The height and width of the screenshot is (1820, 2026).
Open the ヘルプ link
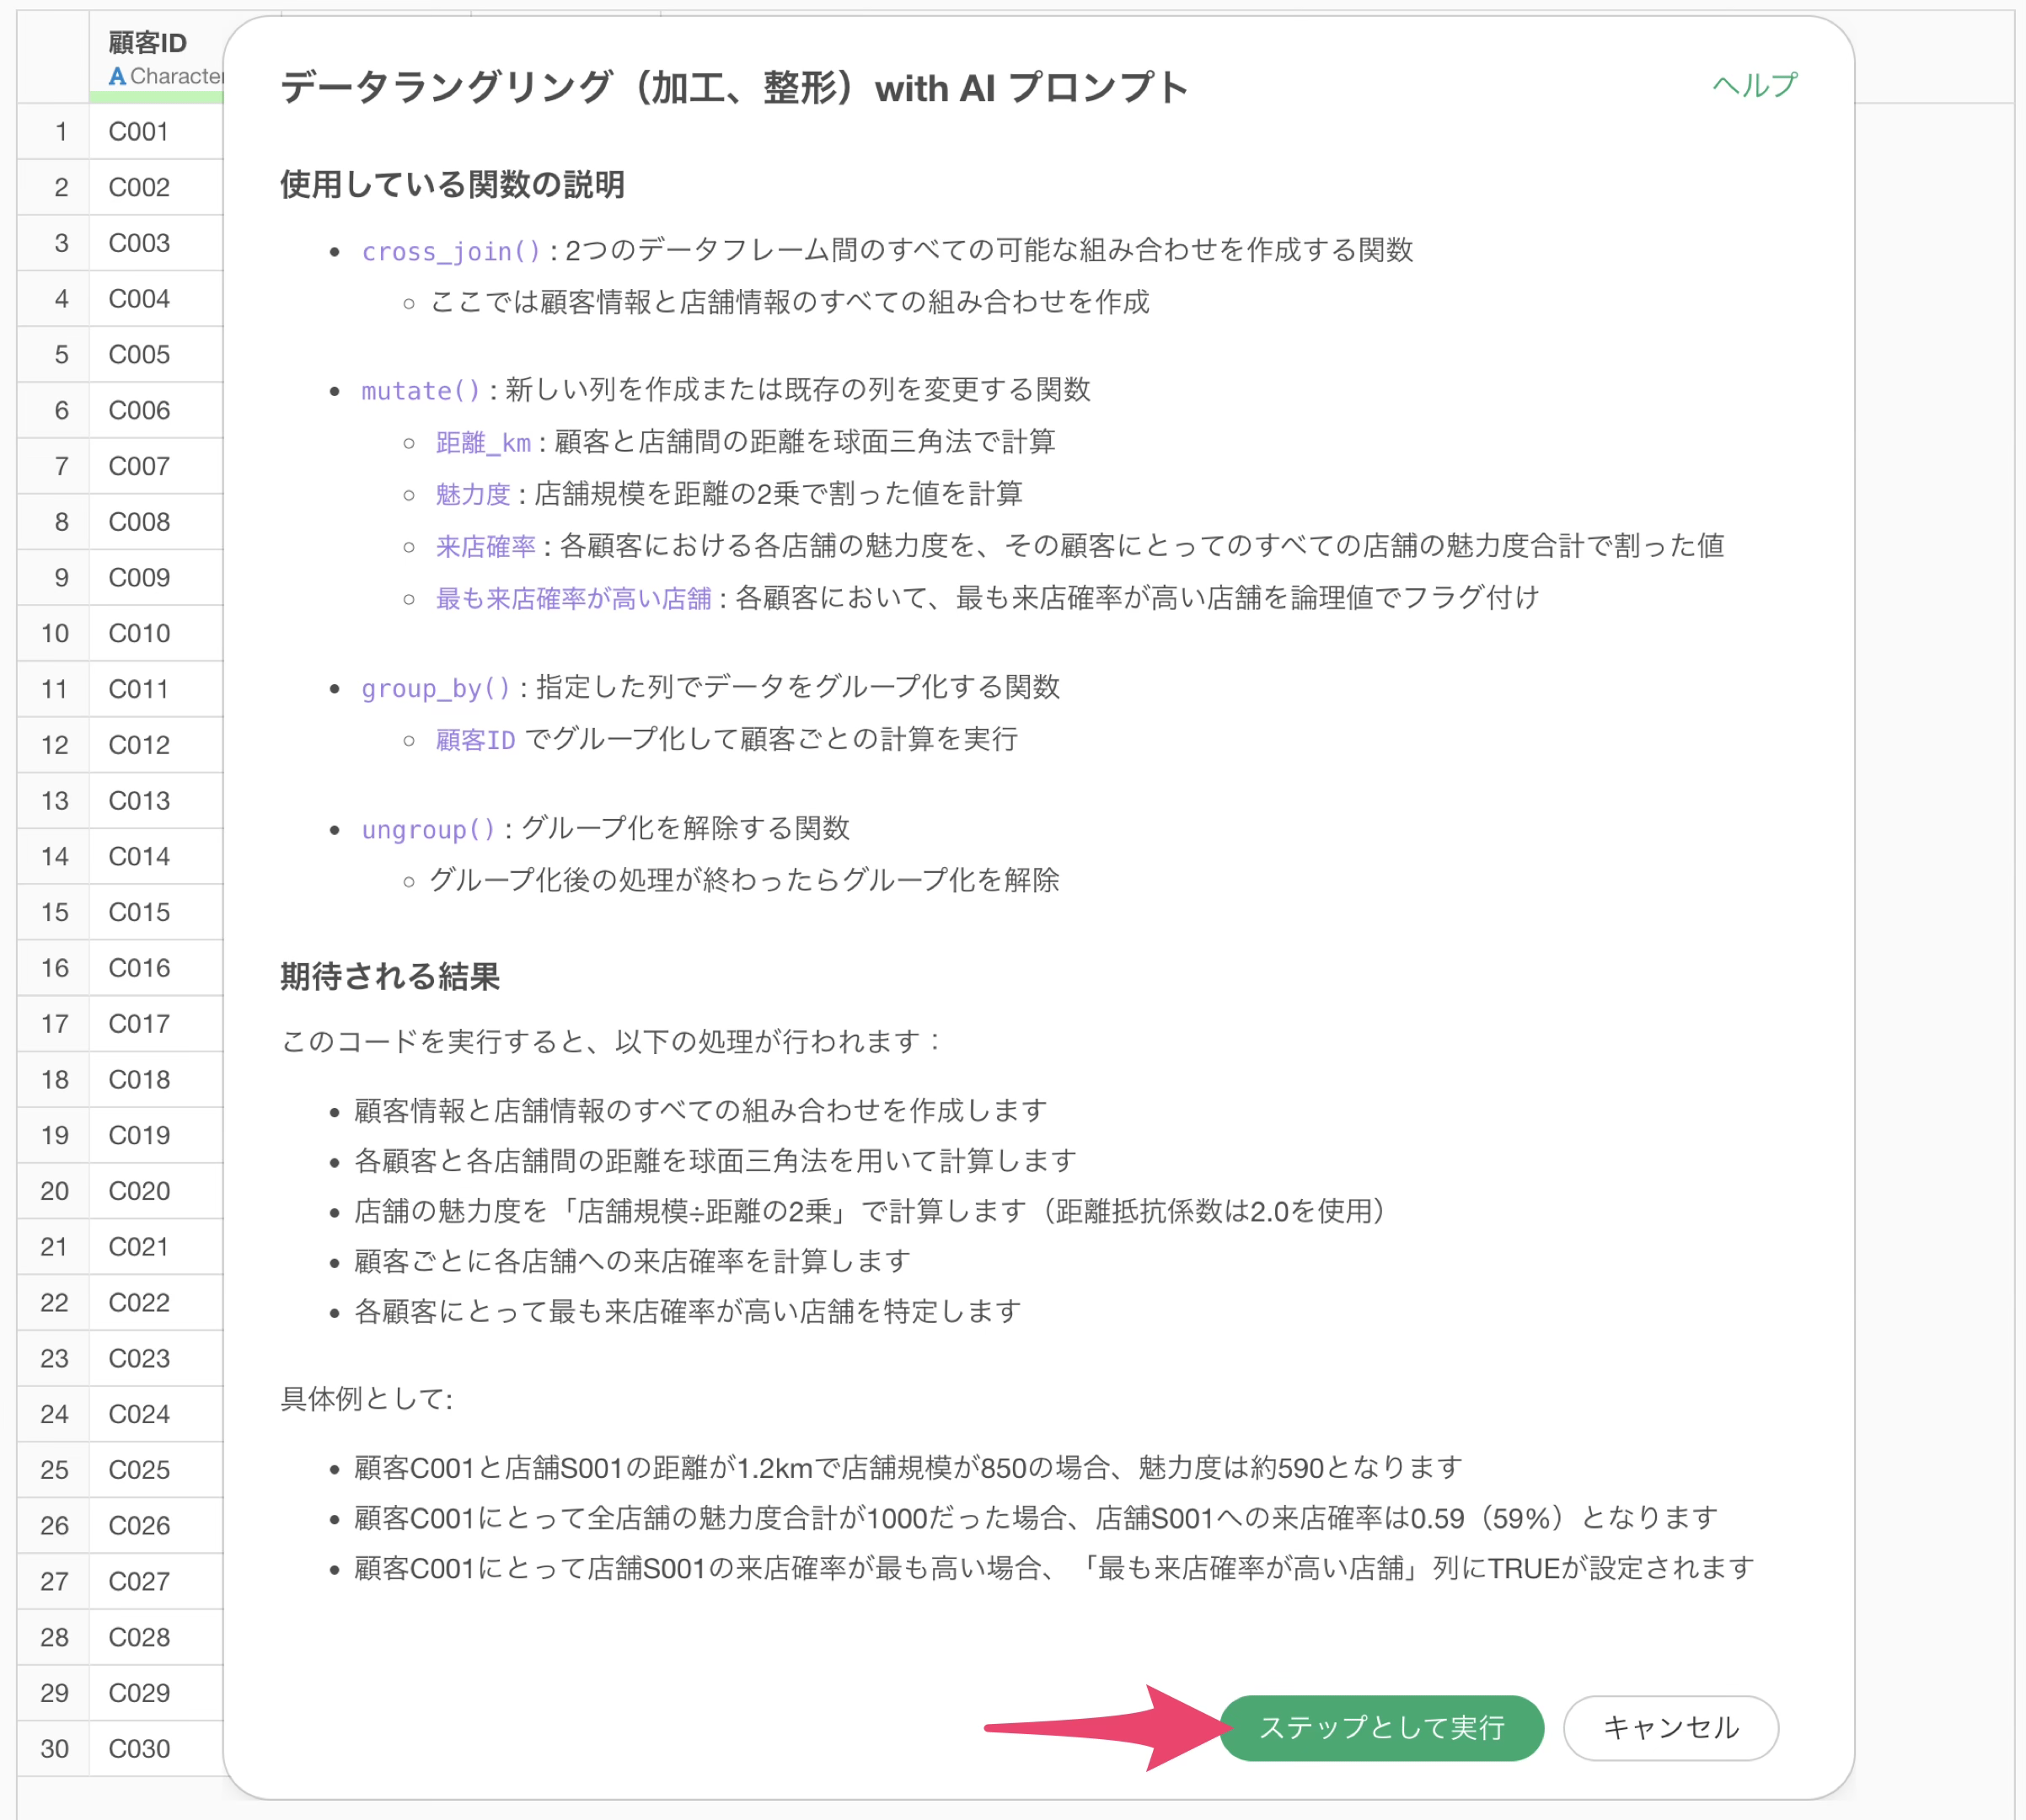coord(1754,85)
